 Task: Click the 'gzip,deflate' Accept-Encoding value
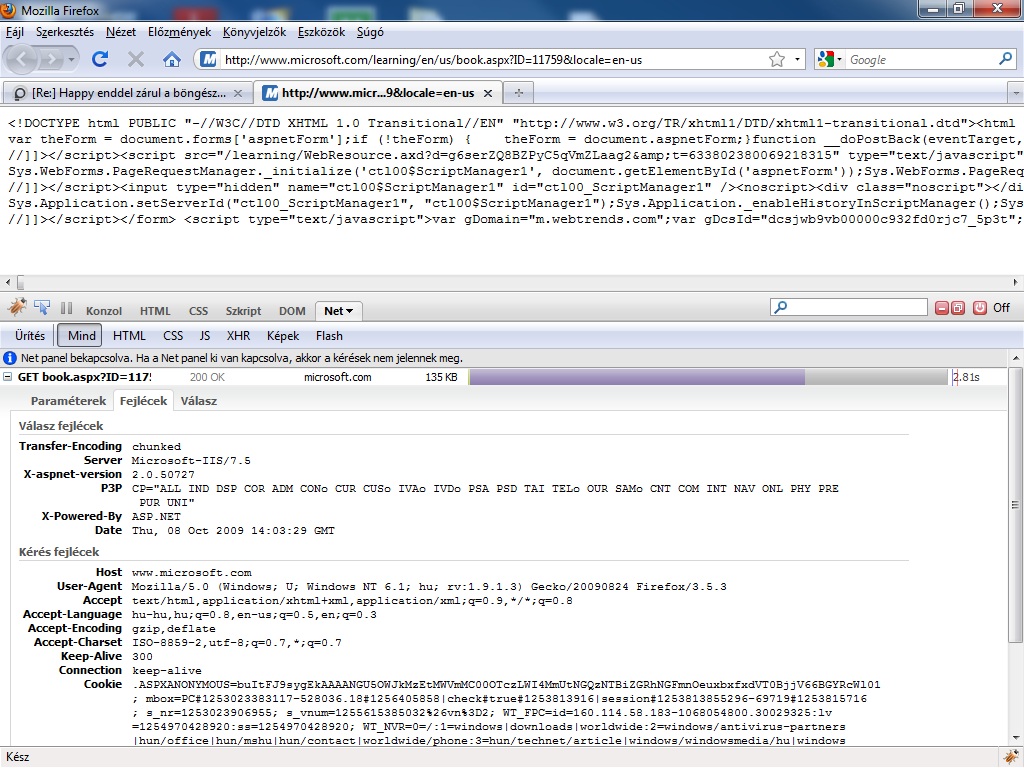pyautogui.click(x=173, y=629)
